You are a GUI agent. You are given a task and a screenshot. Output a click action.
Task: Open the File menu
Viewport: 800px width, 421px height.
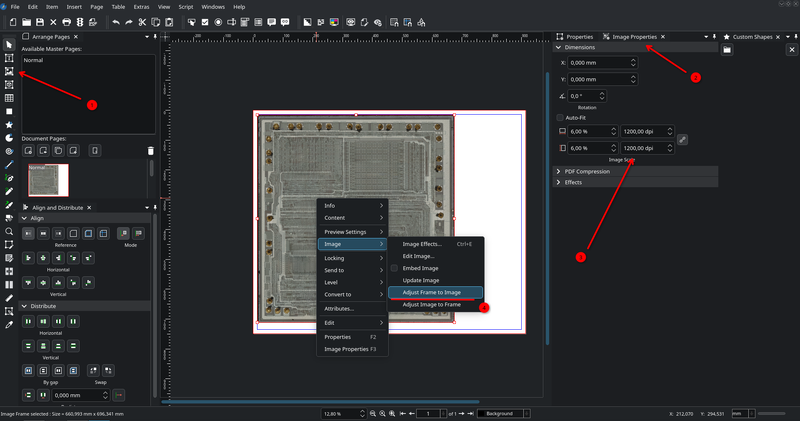(15, 7)
